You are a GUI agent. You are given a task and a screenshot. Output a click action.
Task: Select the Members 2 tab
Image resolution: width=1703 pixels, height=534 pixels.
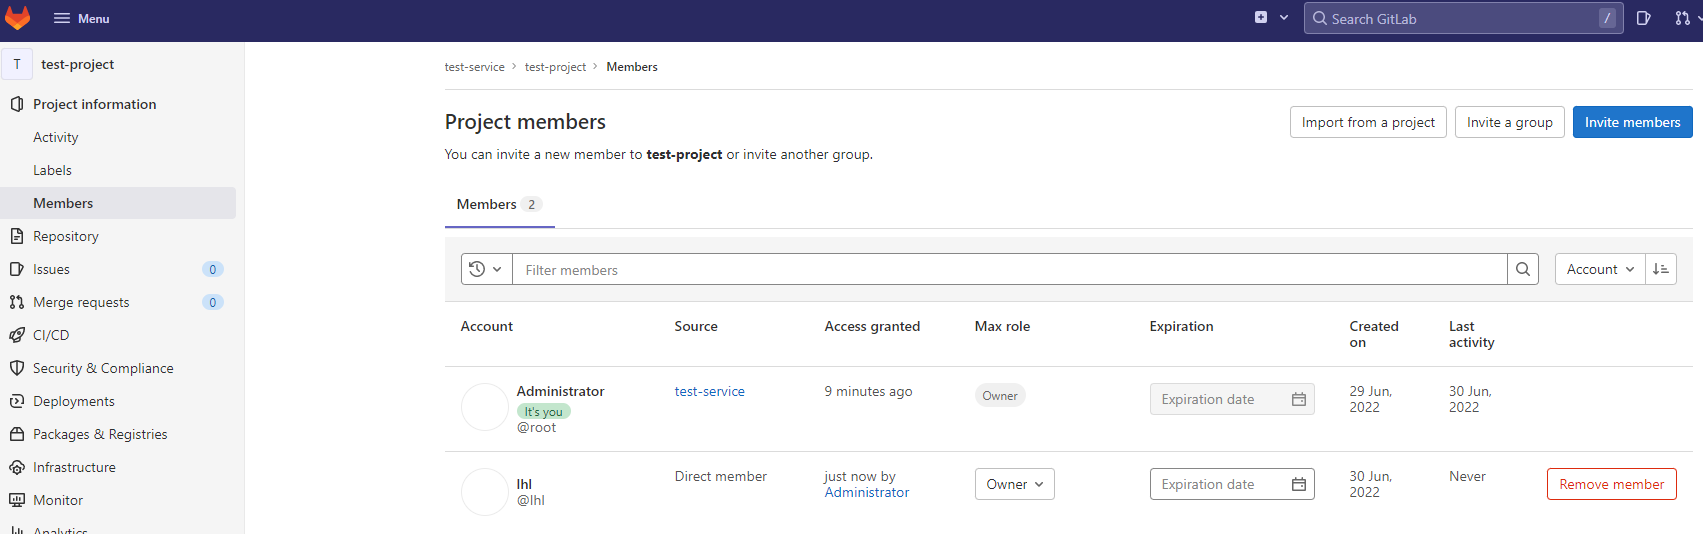click(x=499, y=204)
